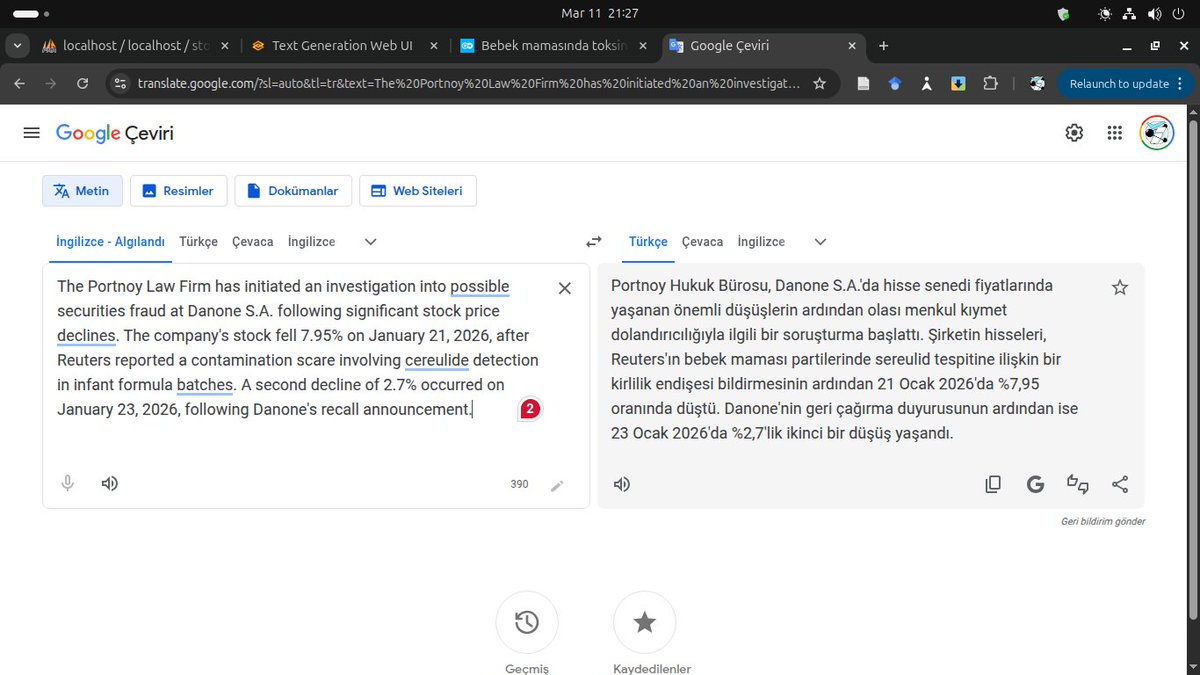Switch to Text Generation Web UI tab
This screenshot has width=1200, height=675.
coord(343,45)
